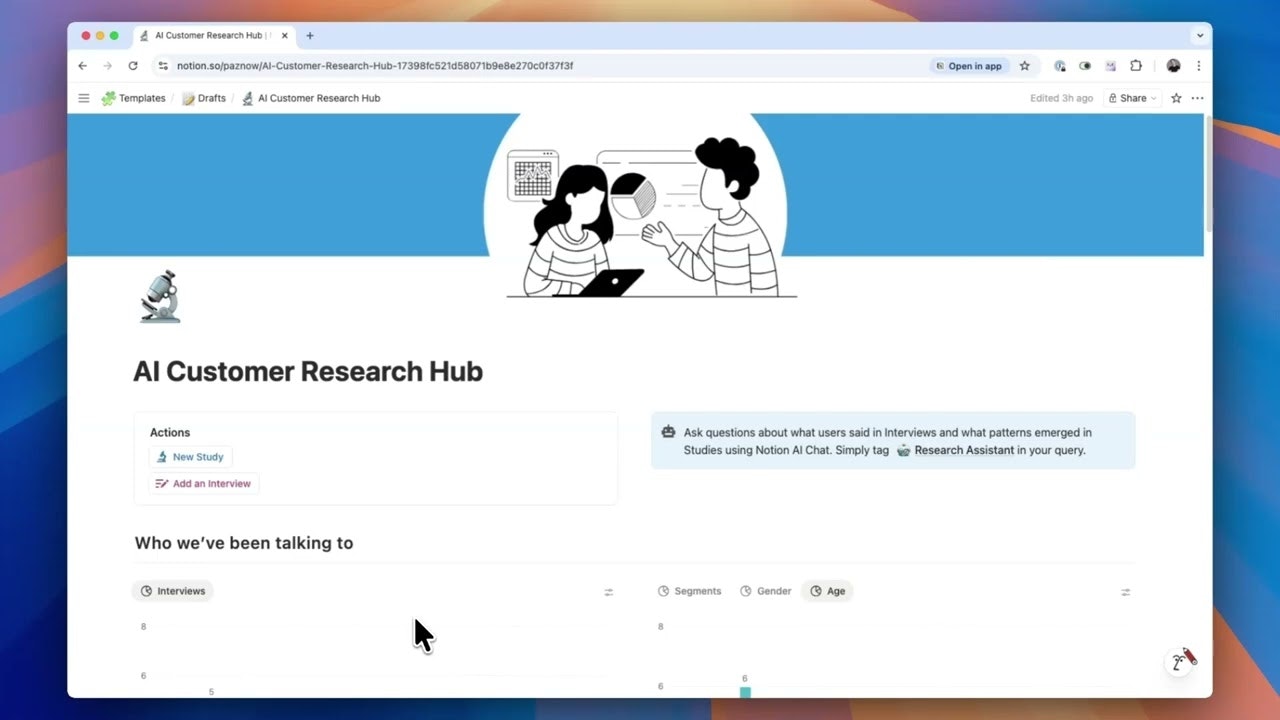1280x720 pixels.
Task: Open the Interviews chart filter settings icon
Action: click(x=609, y=591)
